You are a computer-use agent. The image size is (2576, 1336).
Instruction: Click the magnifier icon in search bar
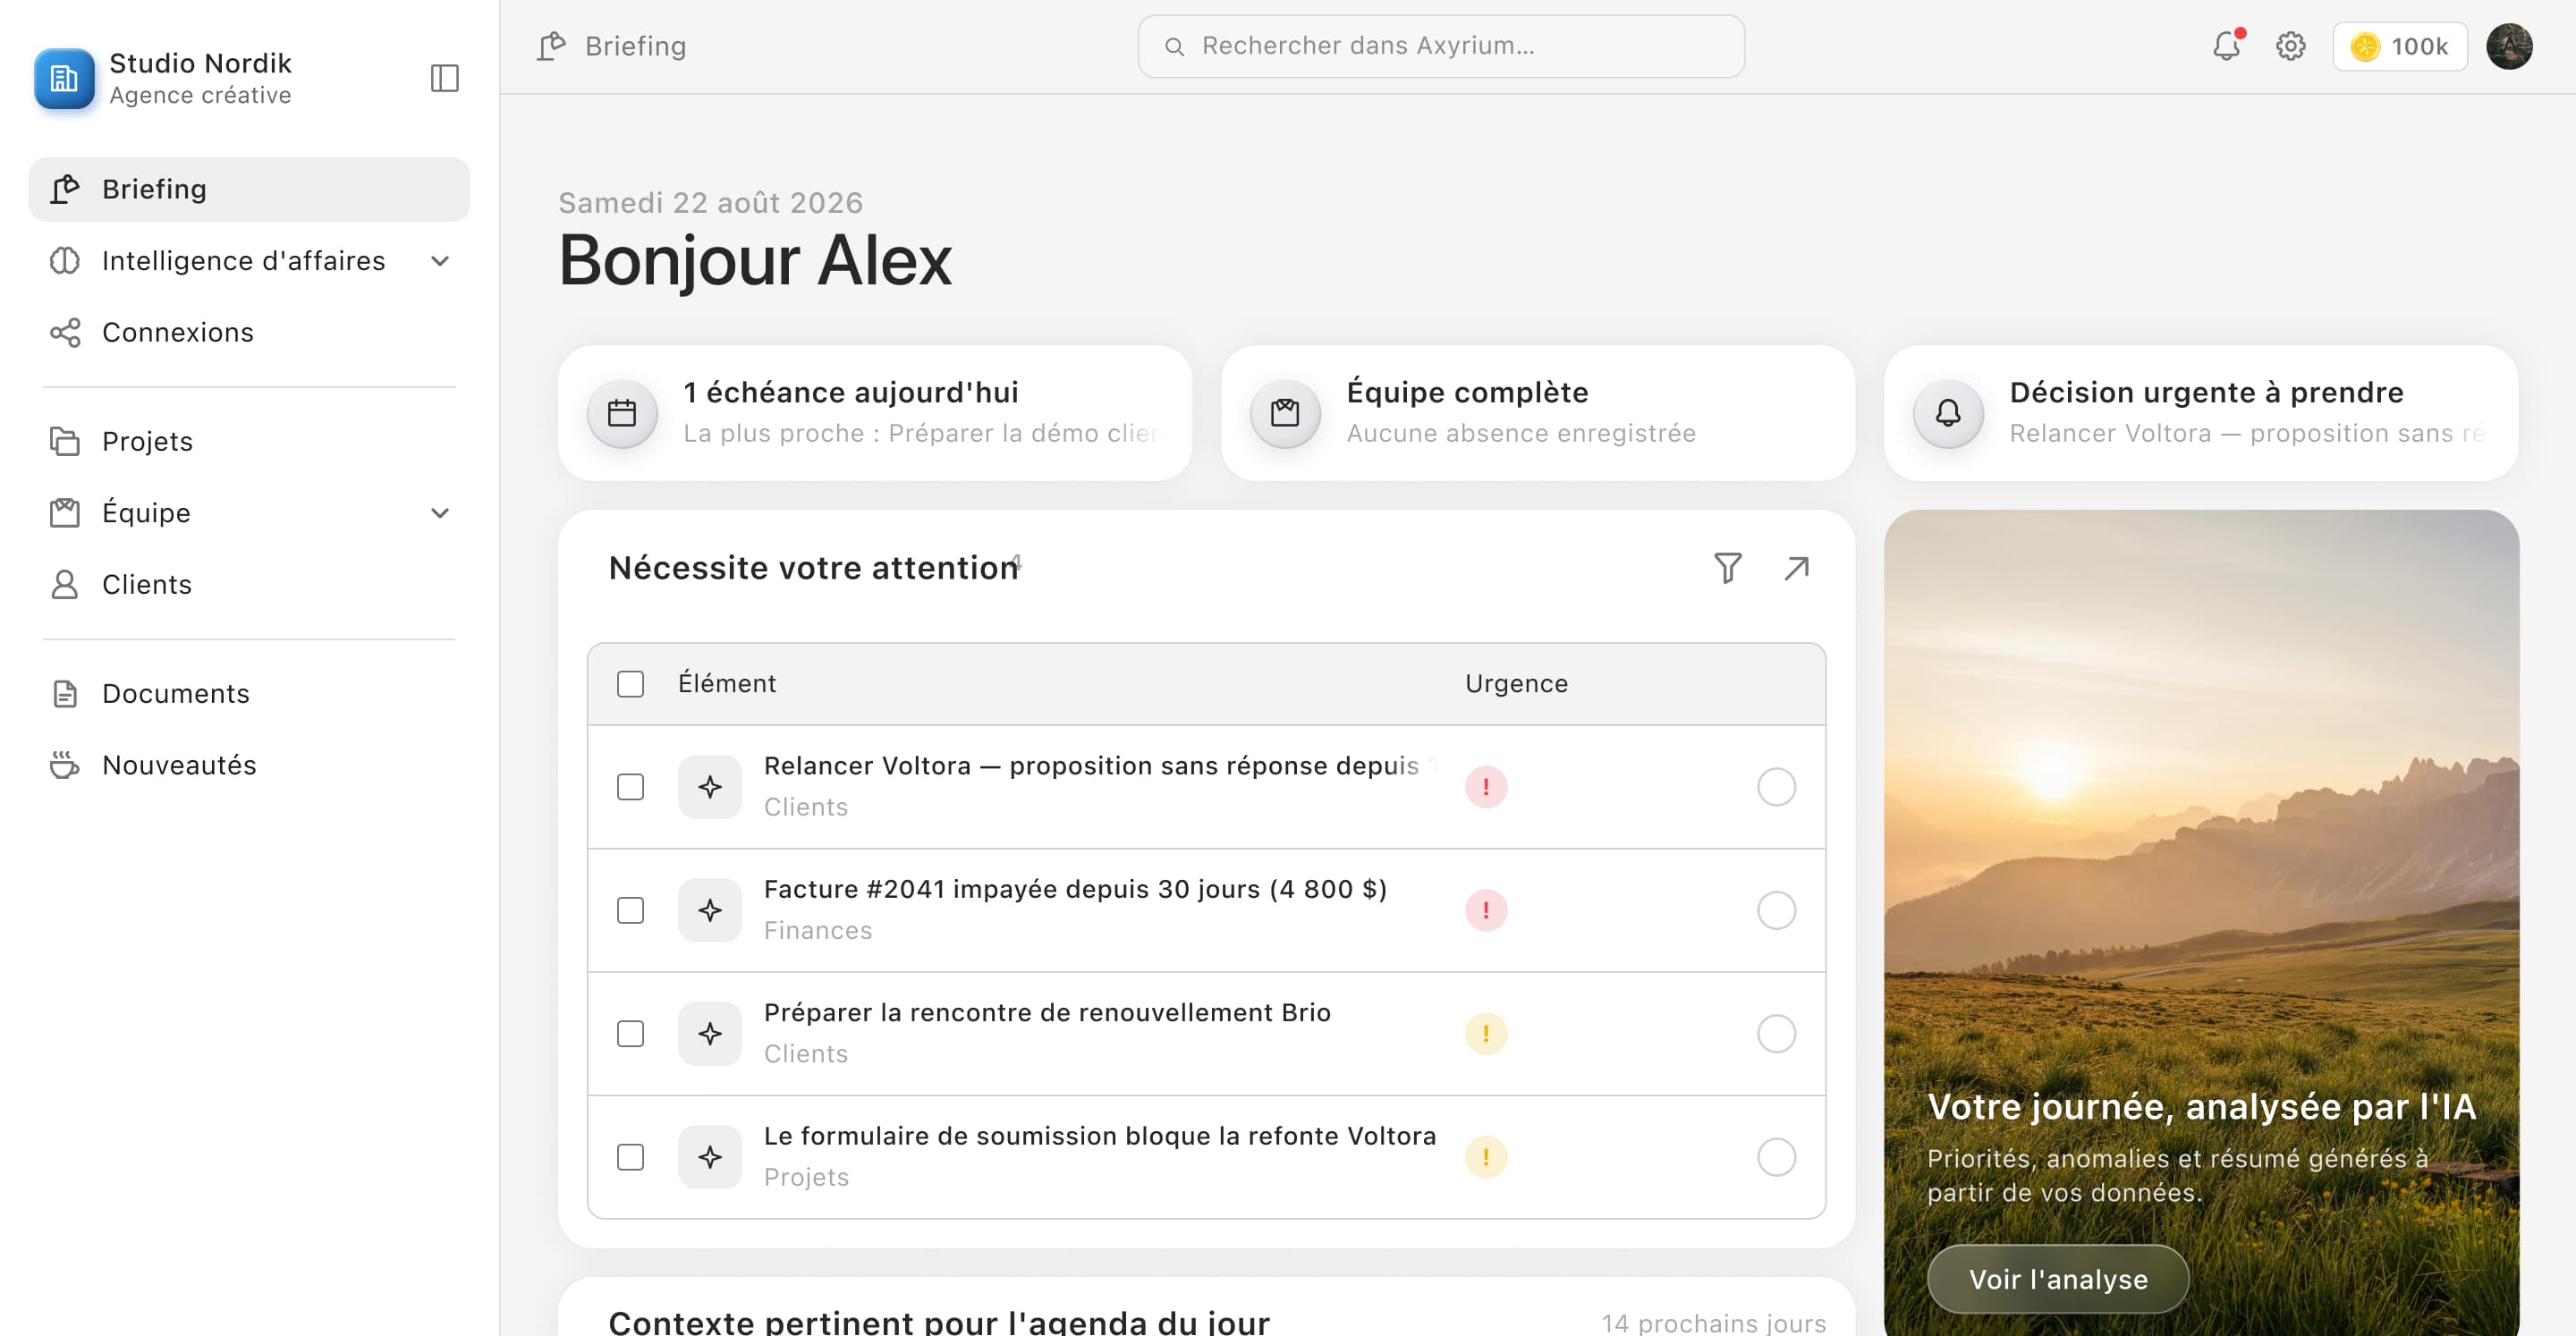pyautogui.click(x=1174, y=46)
